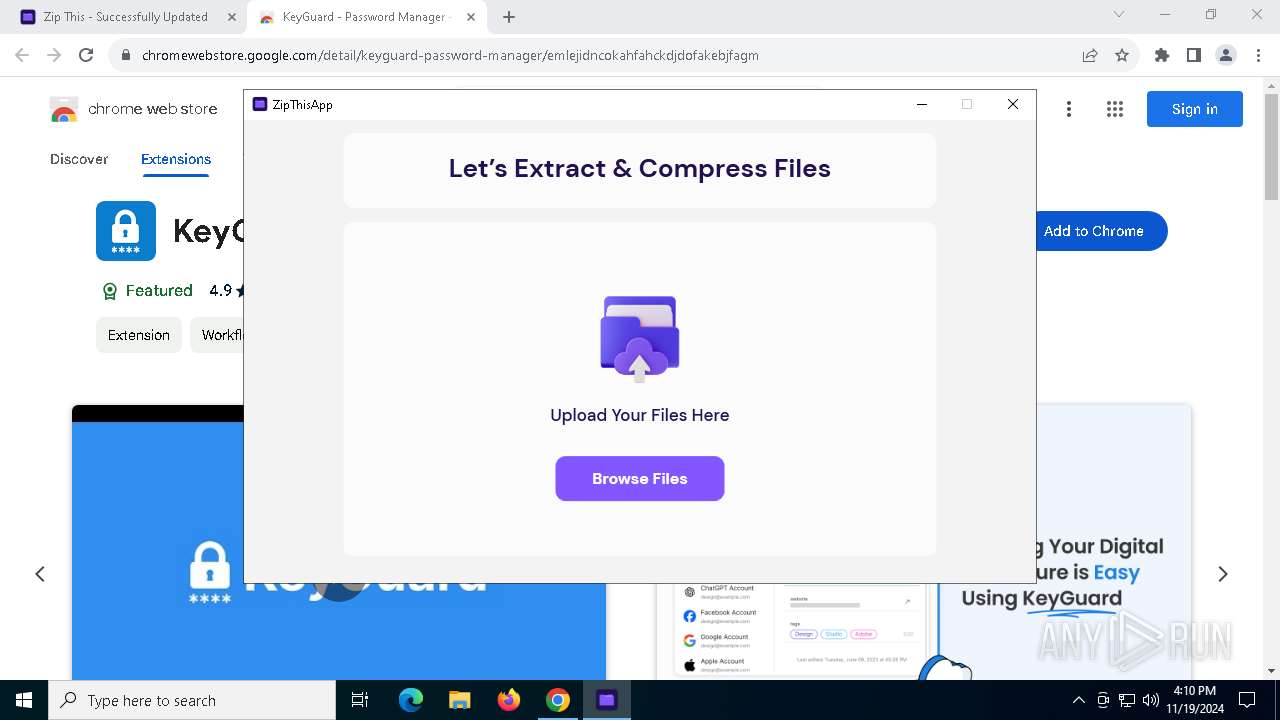The width and height of the screenshot is (1280, 720).
Task: Launch Firefox from taskbar
Action: (509, 700)
